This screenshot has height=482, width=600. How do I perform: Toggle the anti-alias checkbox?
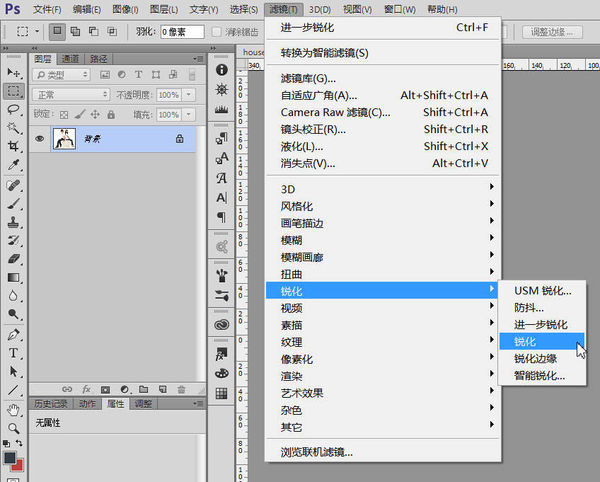[x=217, y=32]
